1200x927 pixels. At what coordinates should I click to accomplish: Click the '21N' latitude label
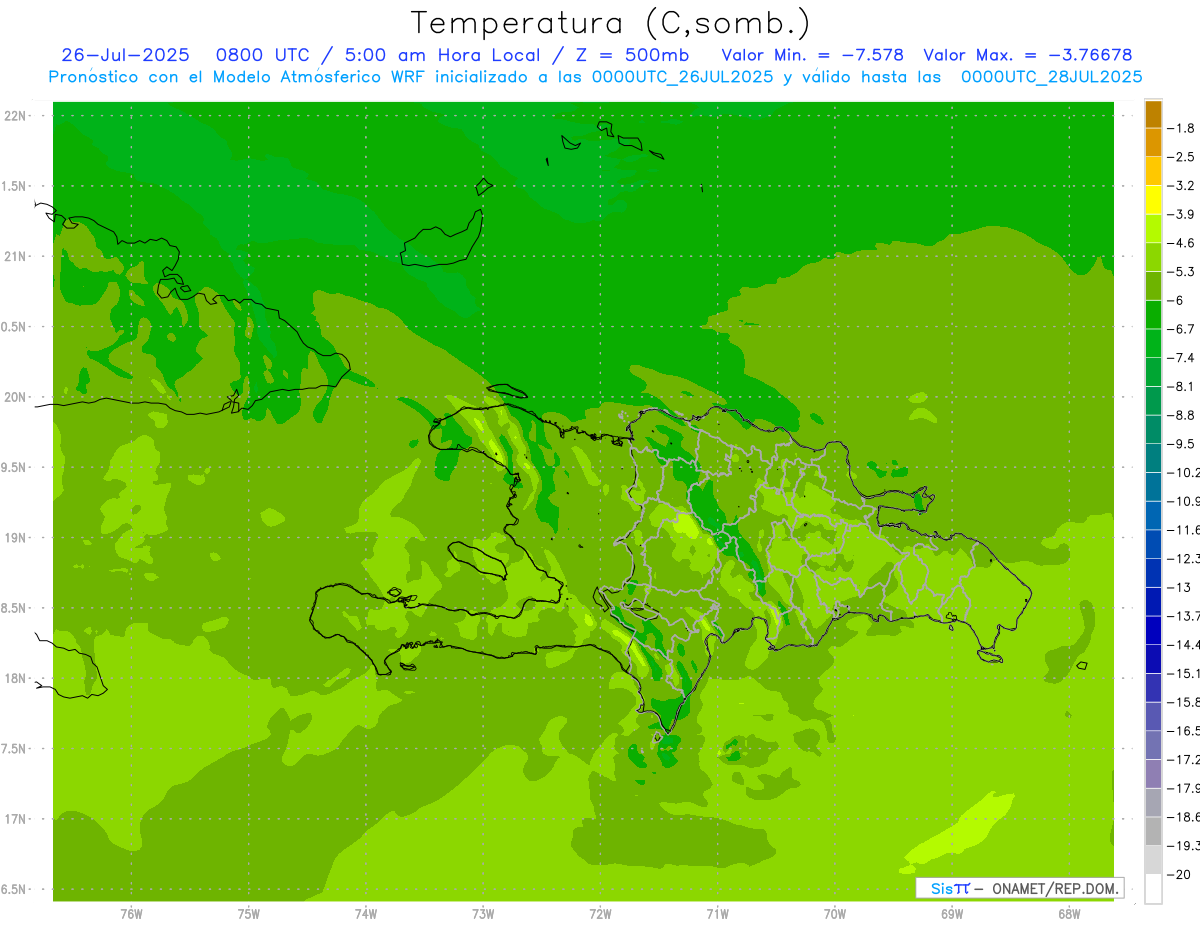tap(14, 257)
